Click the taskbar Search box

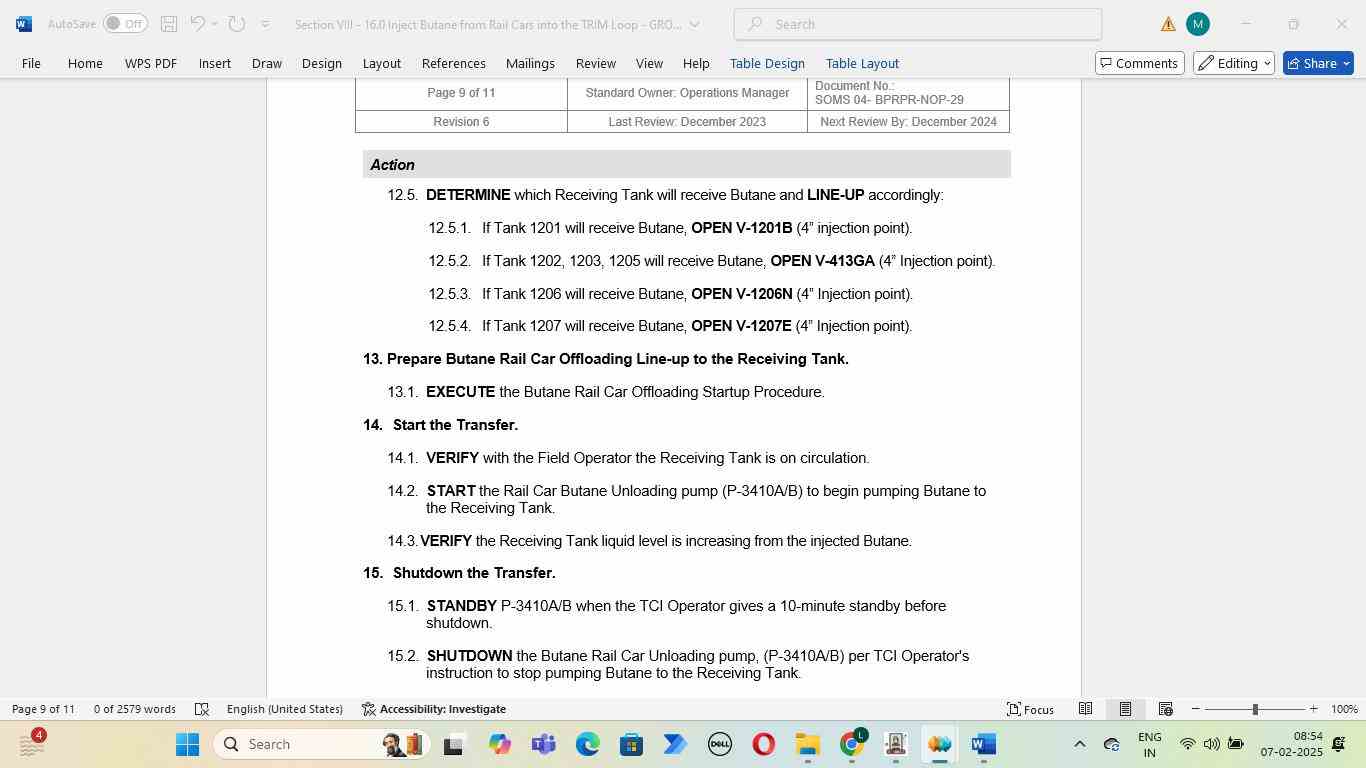coord(321,744)
